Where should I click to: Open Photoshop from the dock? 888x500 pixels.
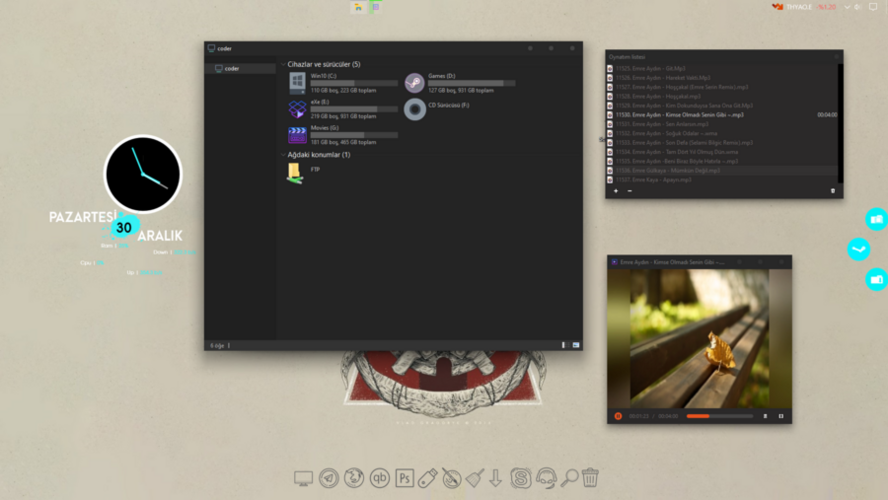click(404, 478)
